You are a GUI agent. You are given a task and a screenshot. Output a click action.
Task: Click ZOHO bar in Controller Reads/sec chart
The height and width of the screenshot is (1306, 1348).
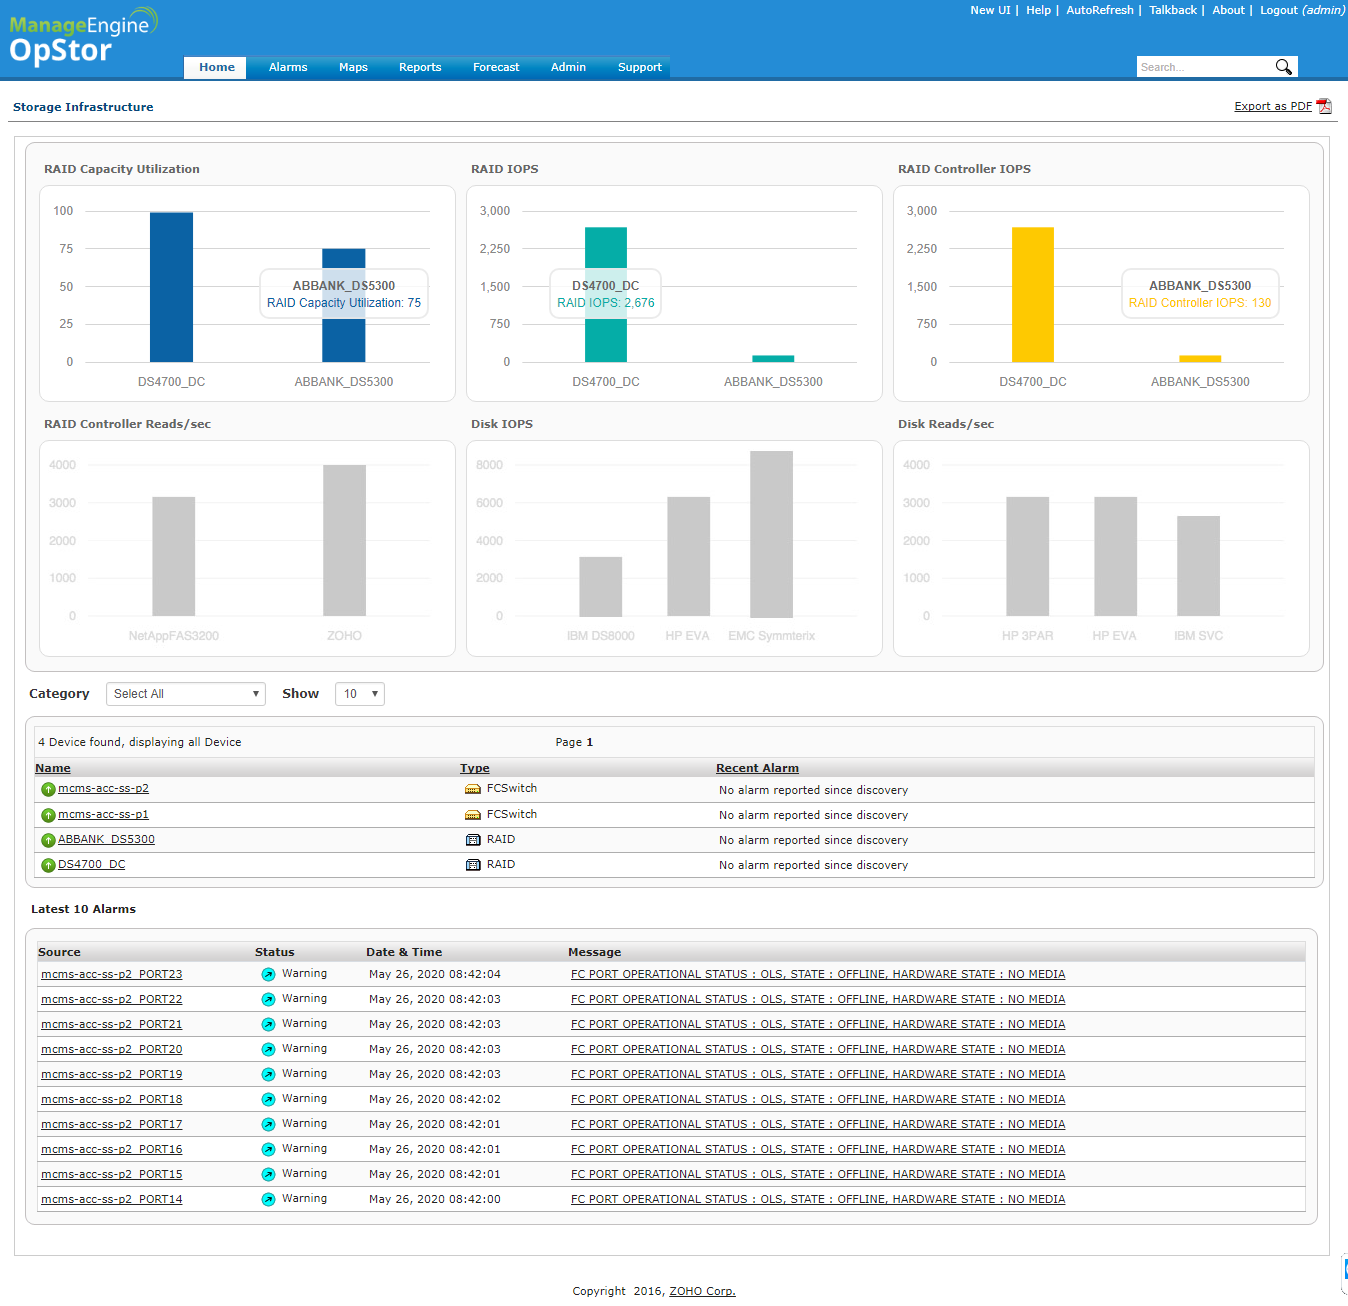pos(344,540)
